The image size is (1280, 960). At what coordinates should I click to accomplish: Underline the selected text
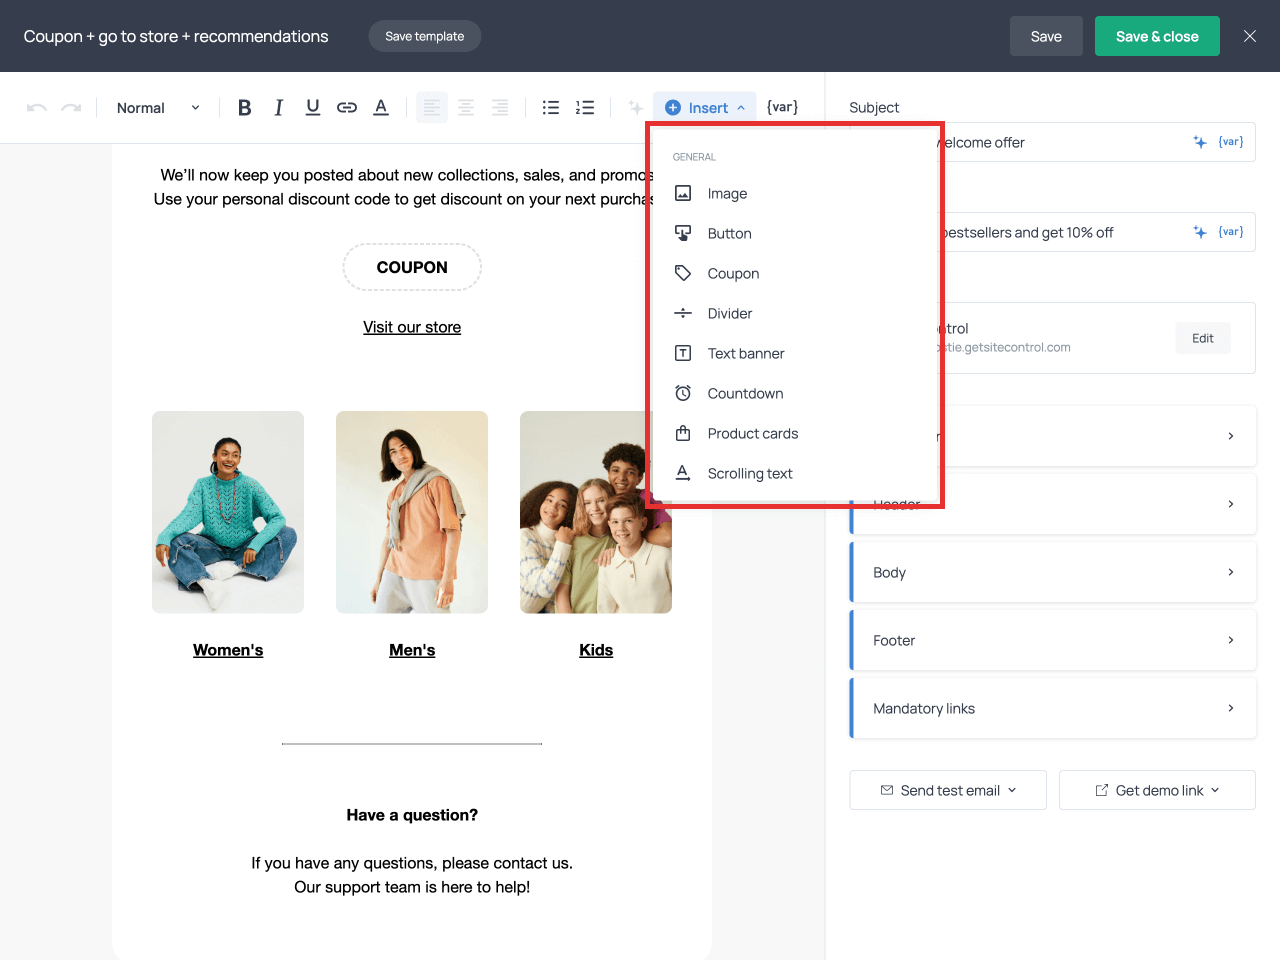coord(313,108)
